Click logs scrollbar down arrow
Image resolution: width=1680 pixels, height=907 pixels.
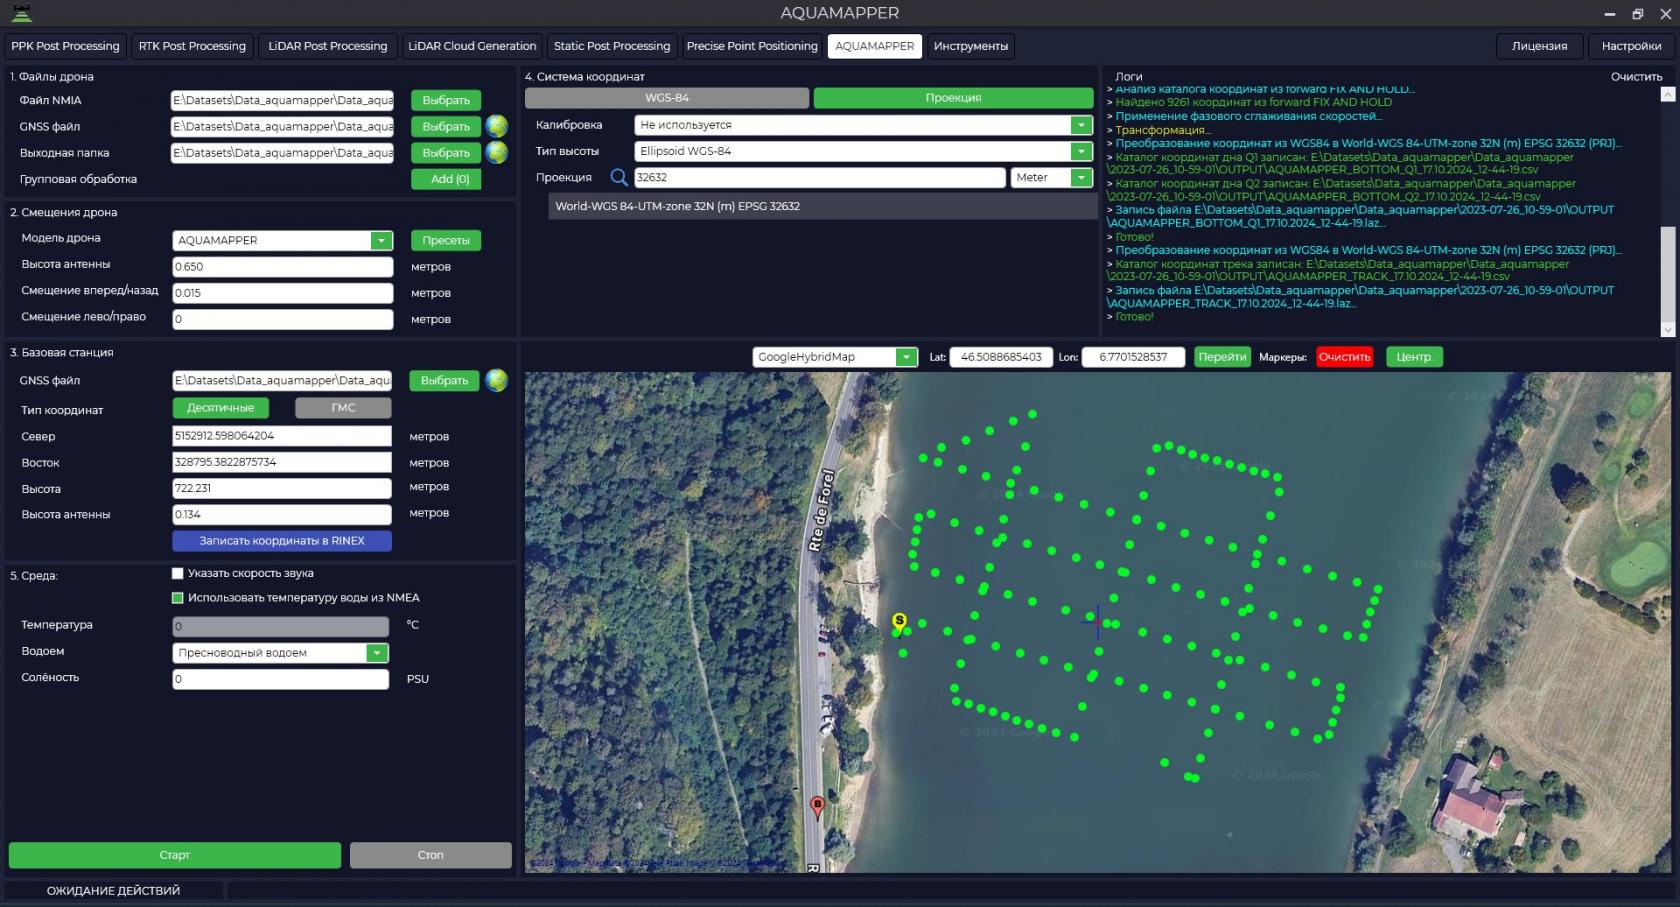tap(1667, 330)
